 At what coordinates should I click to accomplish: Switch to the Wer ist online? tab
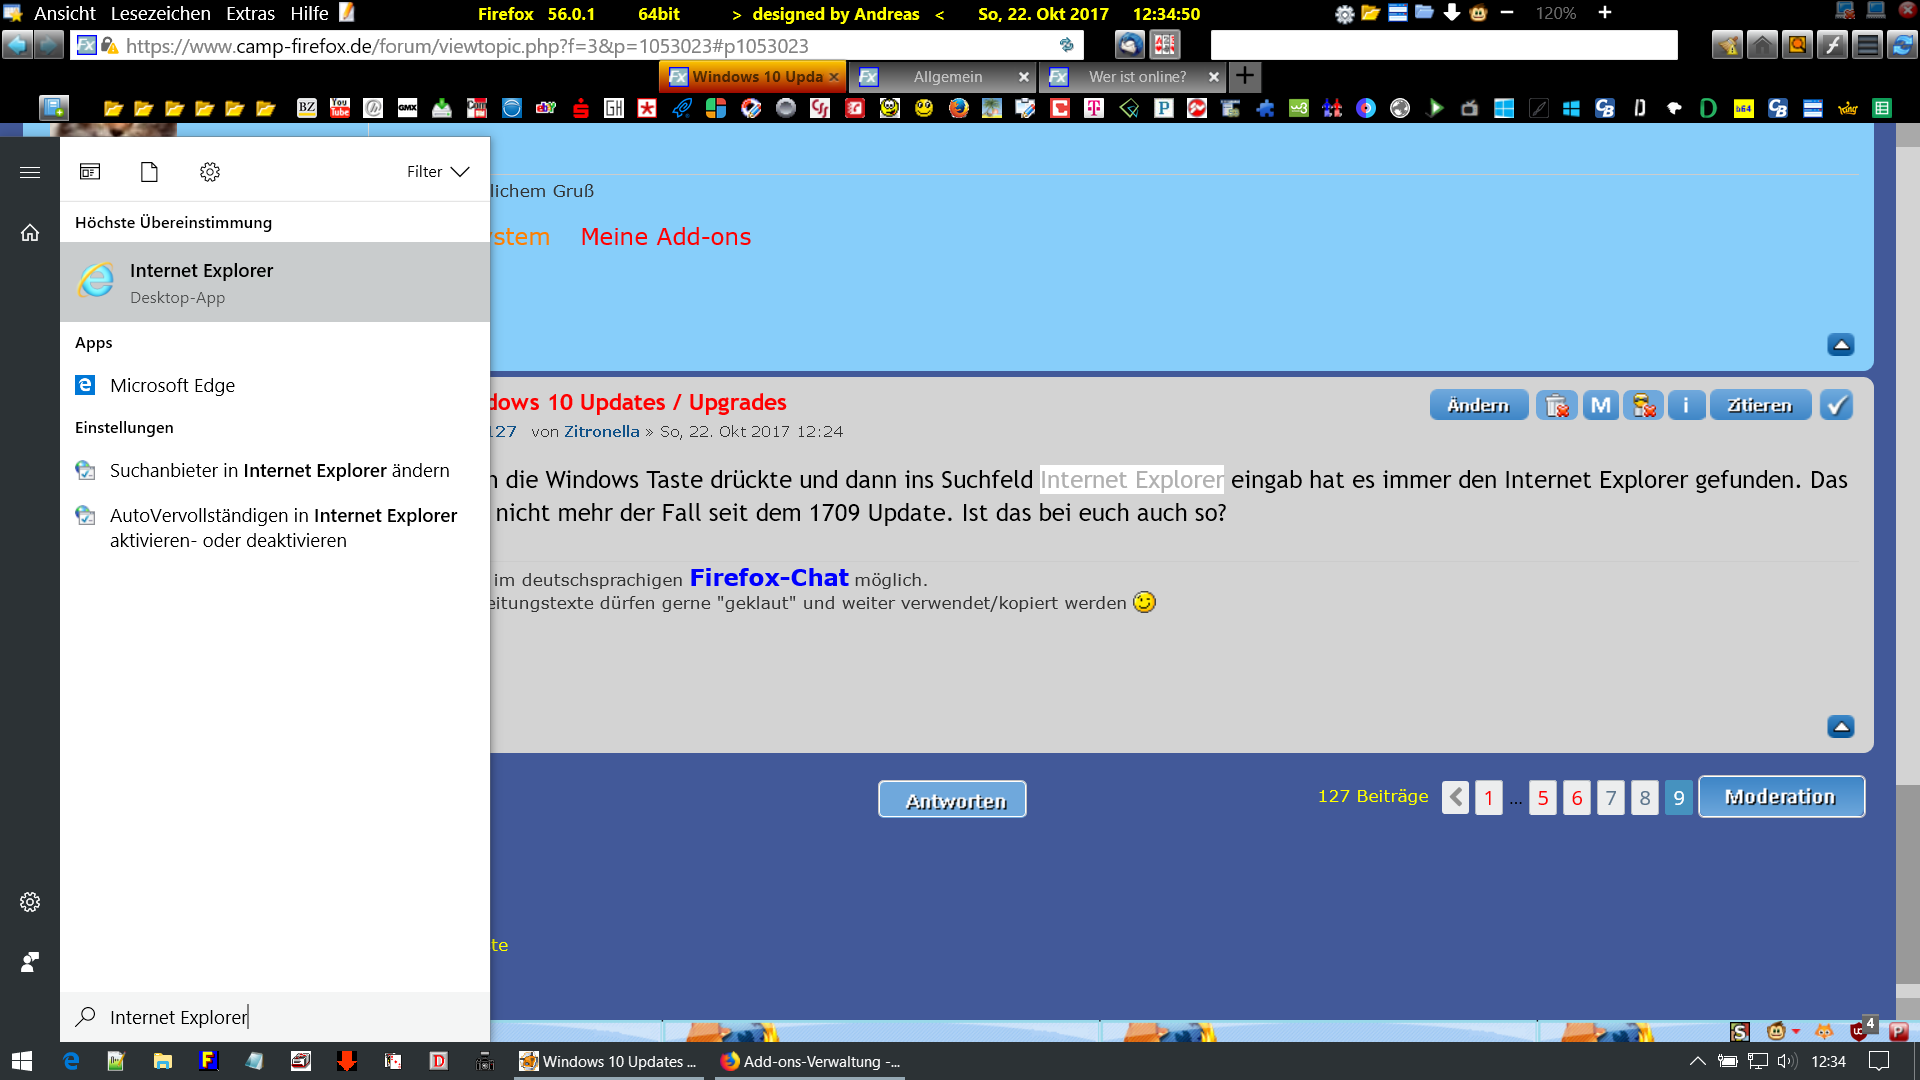click(1137, 77)
